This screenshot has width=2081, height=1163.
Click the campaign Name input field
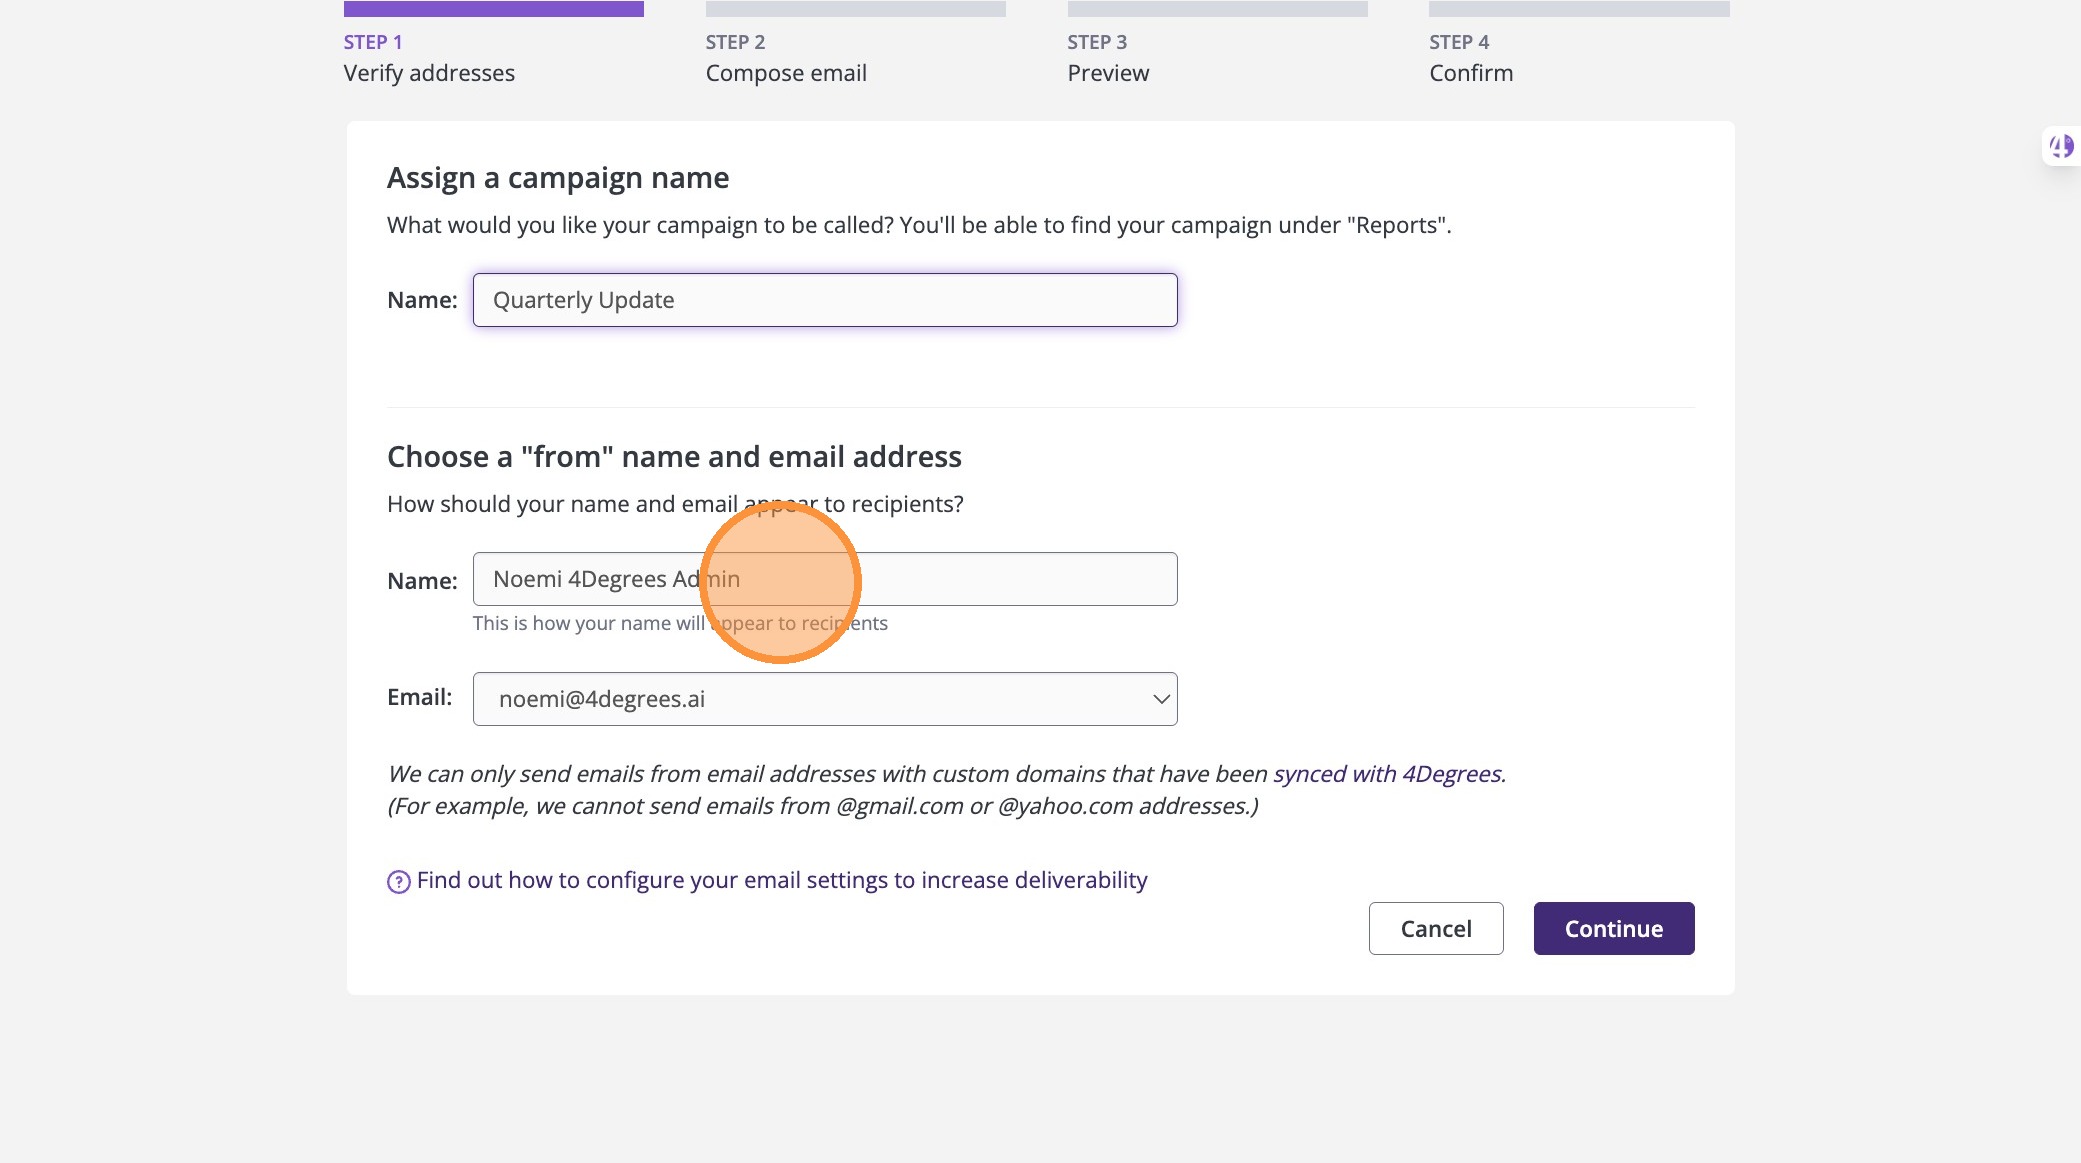824,300
